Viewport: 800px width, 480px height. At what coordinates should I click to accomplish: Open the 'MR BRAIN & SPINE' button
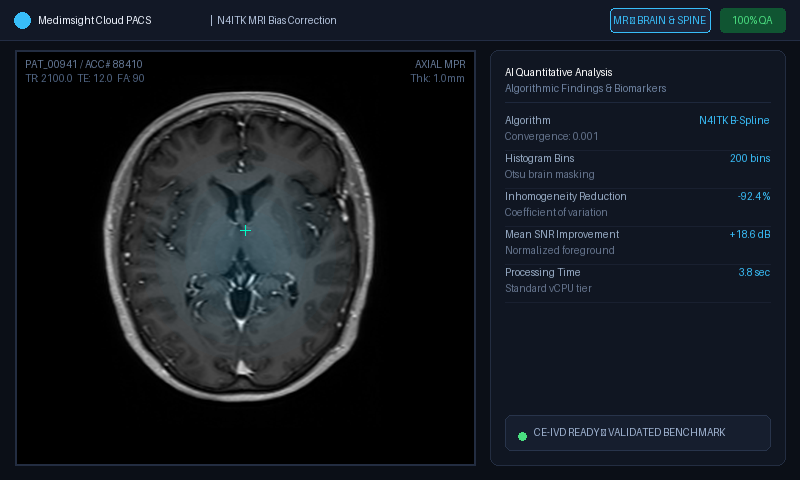(660, 20)
